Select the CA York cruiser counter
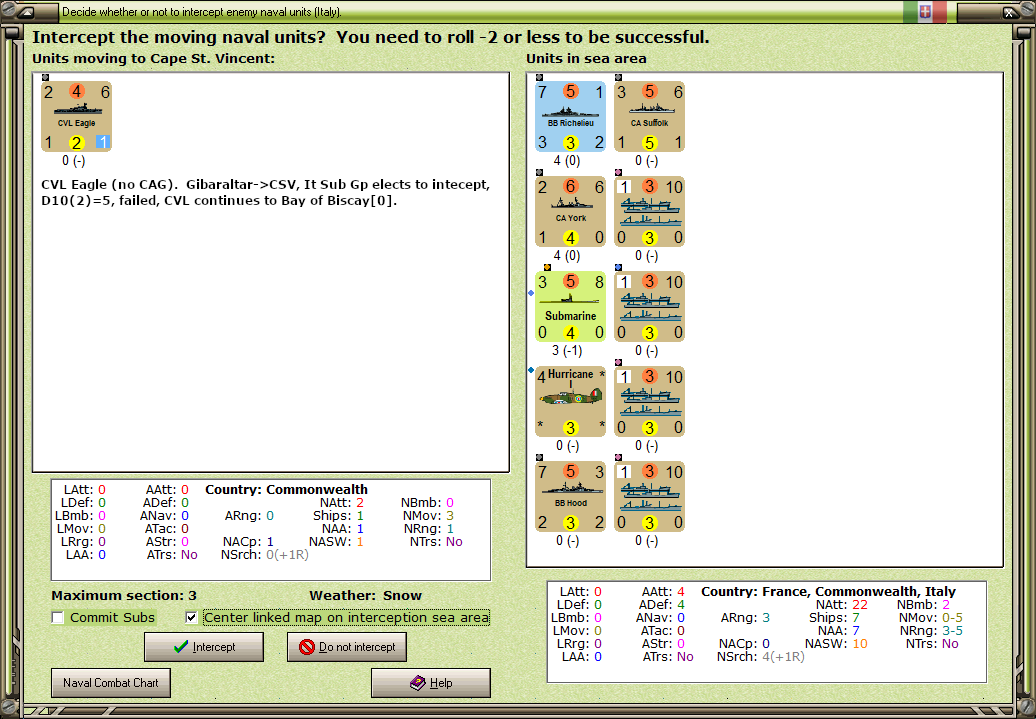 [570, 211]
